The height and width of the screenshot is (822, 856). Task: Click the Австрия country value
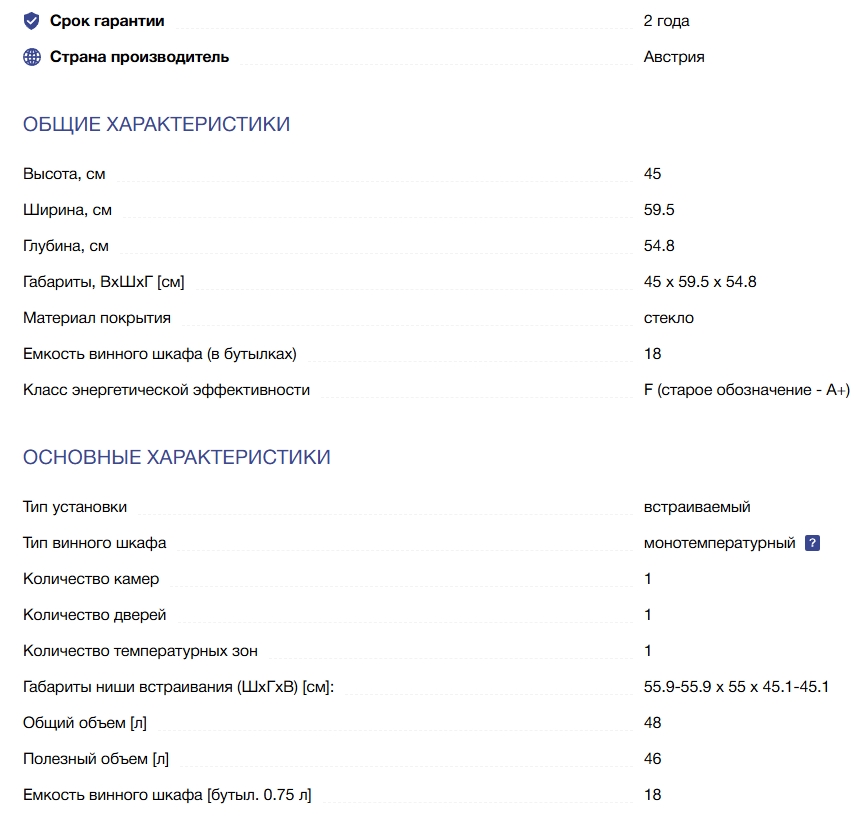(674, 57)
